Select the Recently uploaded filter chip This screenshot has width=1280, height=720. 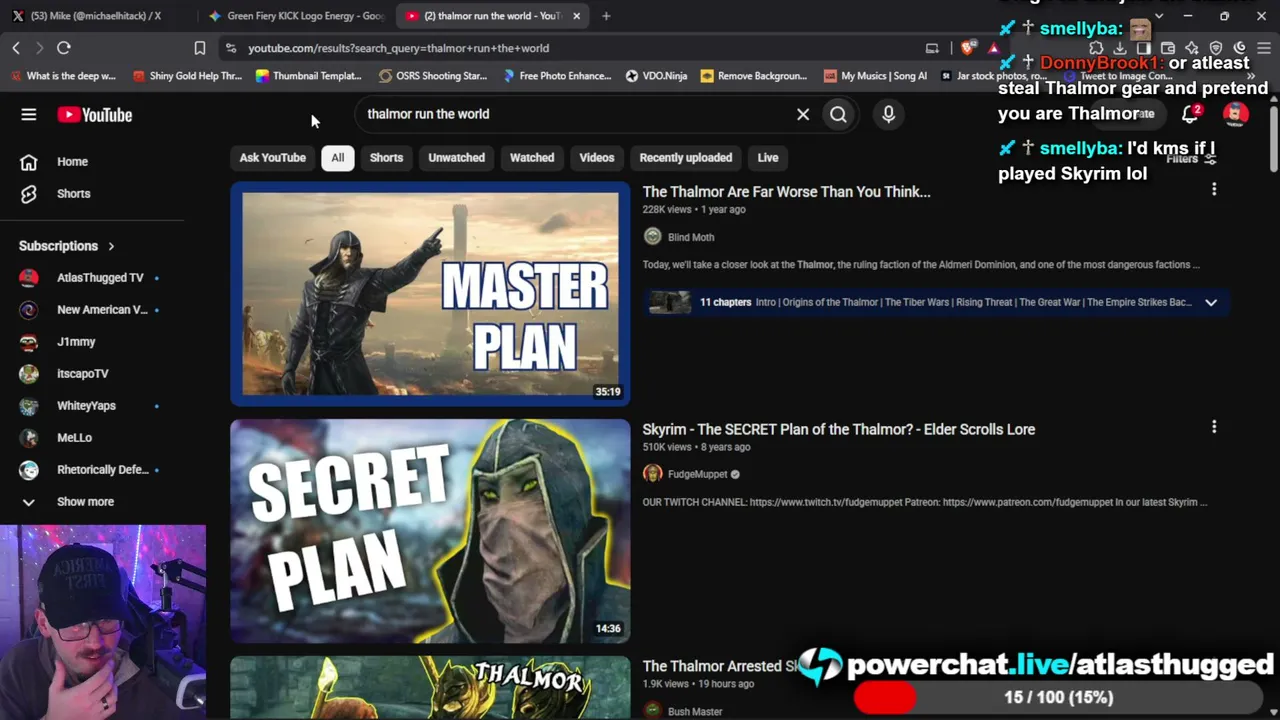[686, 158]
